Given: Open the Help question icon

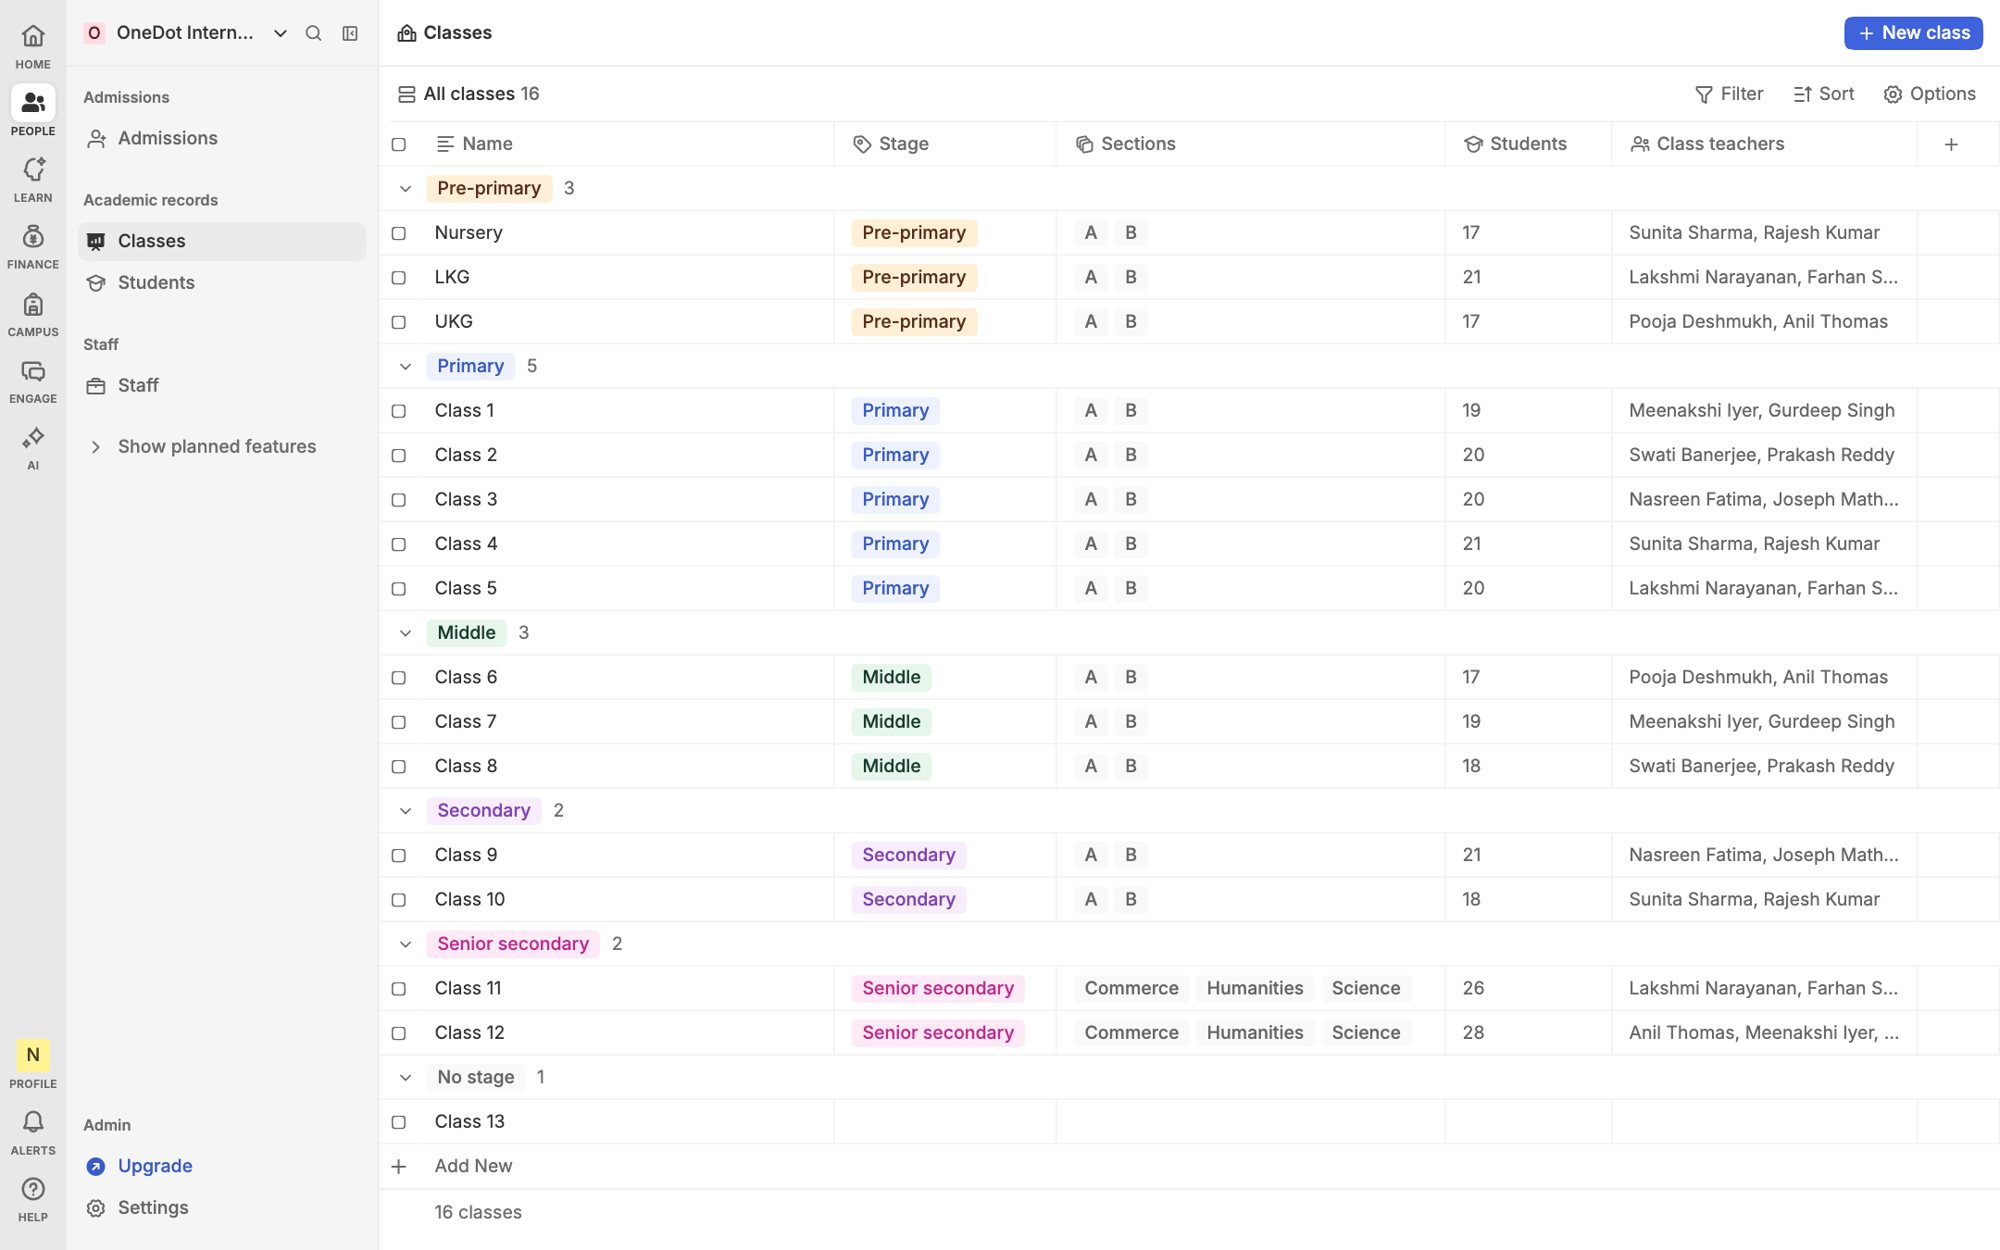Looking at the screenshot, I should [x=33, y=1189].
